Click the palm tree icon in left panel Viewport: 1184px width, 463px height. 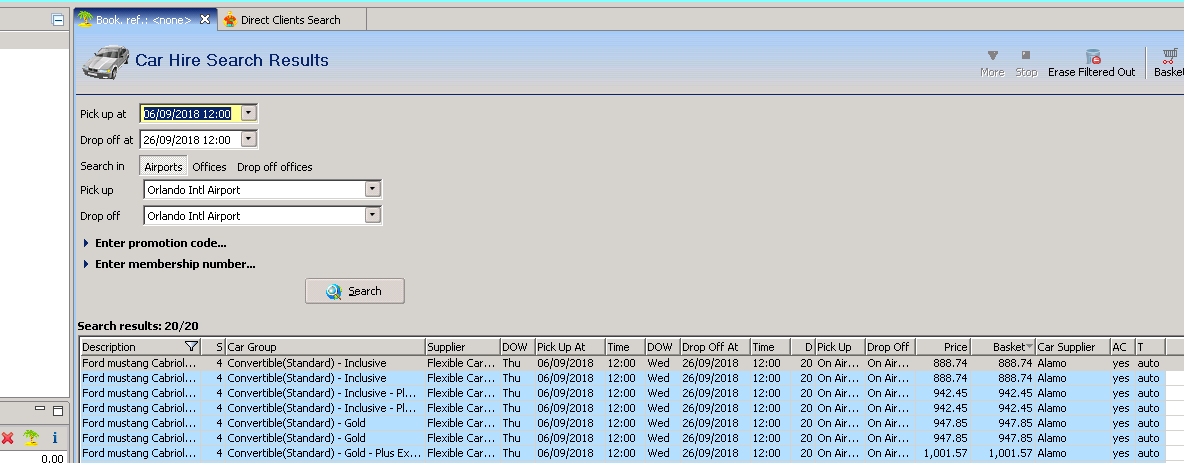click(x=31, y=438)
